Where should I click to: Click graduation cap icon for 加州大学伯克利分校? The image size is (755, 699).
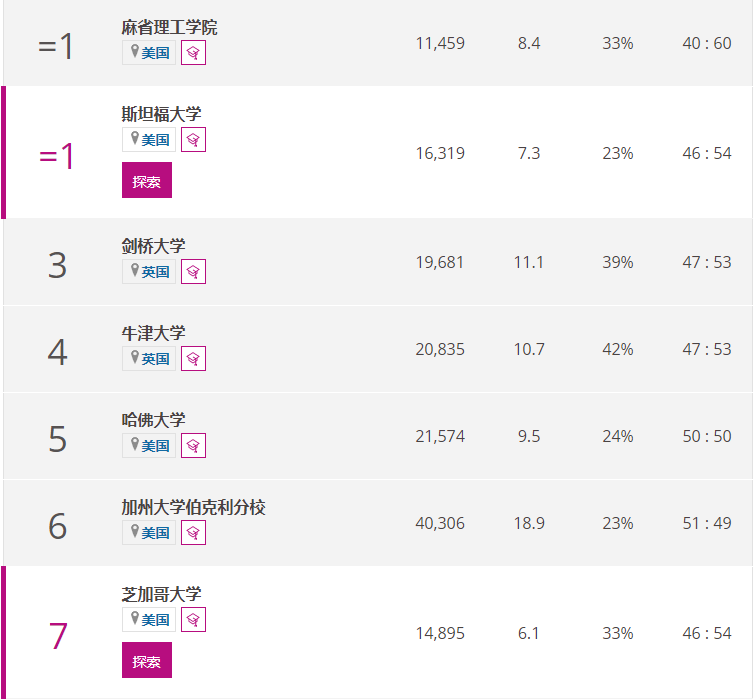[x=193, y=532]
